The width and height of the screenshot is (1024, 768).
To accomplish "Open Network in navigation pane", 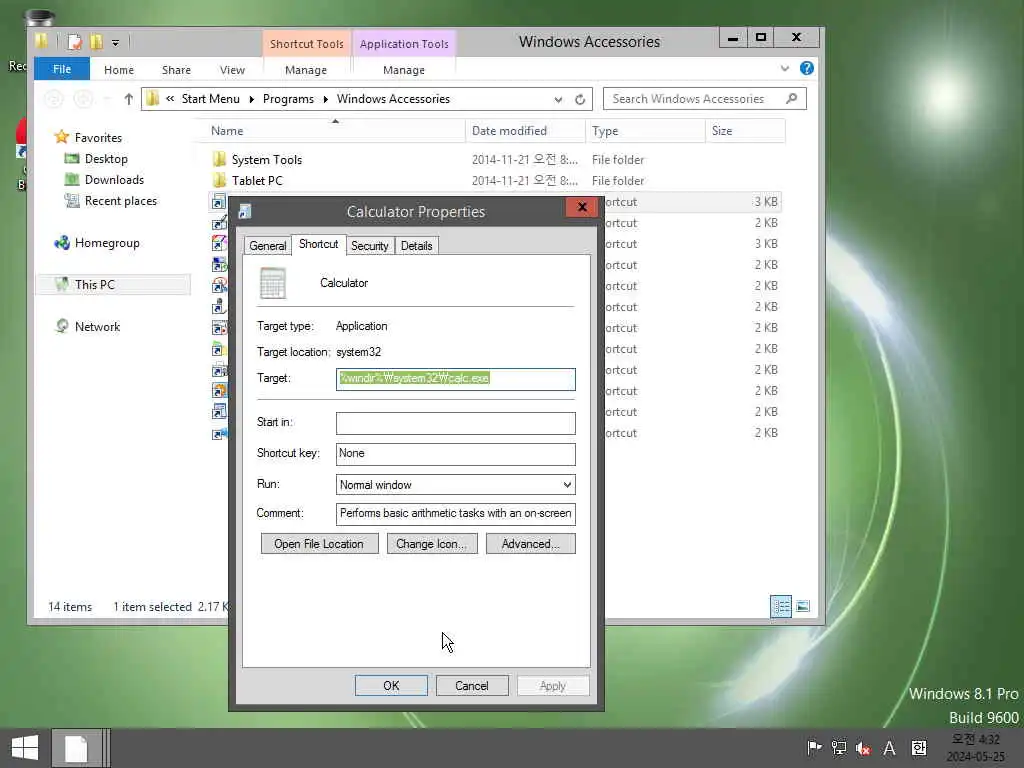I will (97, 327).
